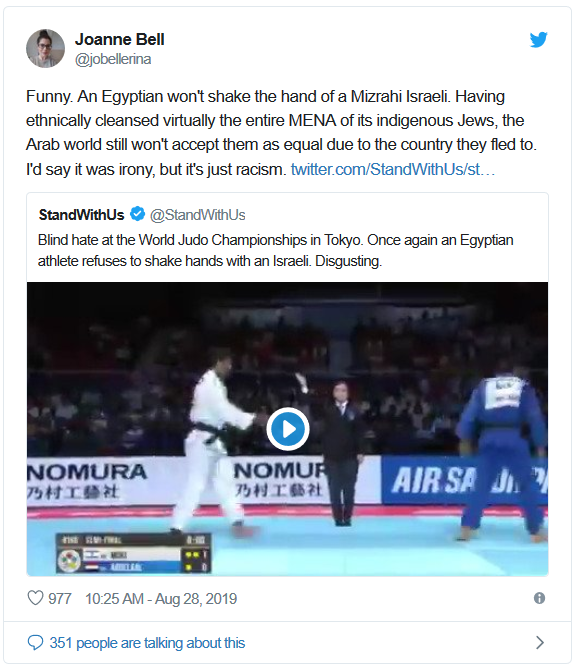Screen dimensions: 577x672
Task: Open the @jobellerina handle link
Action: tap(113, 59)
